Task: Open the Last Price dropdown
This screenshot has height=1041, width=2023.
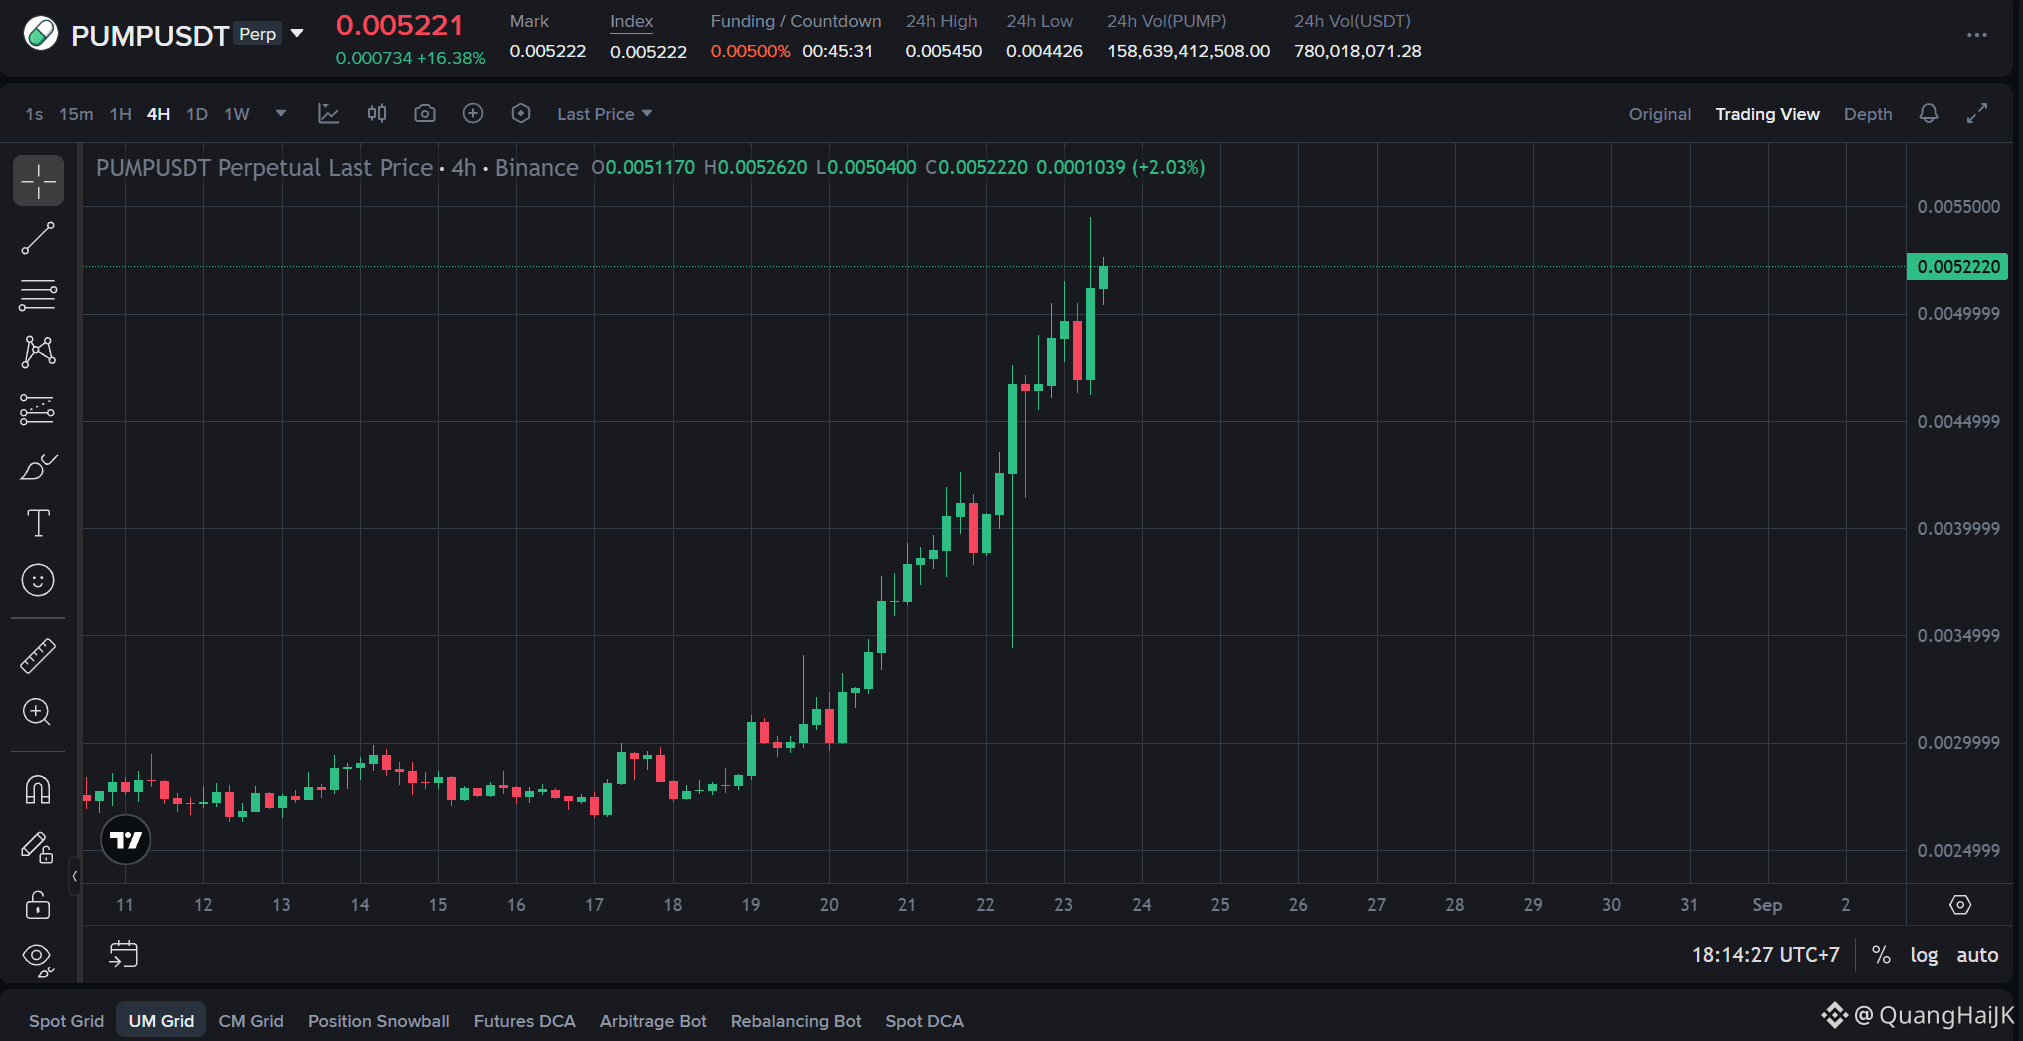Action: point(604,114)
